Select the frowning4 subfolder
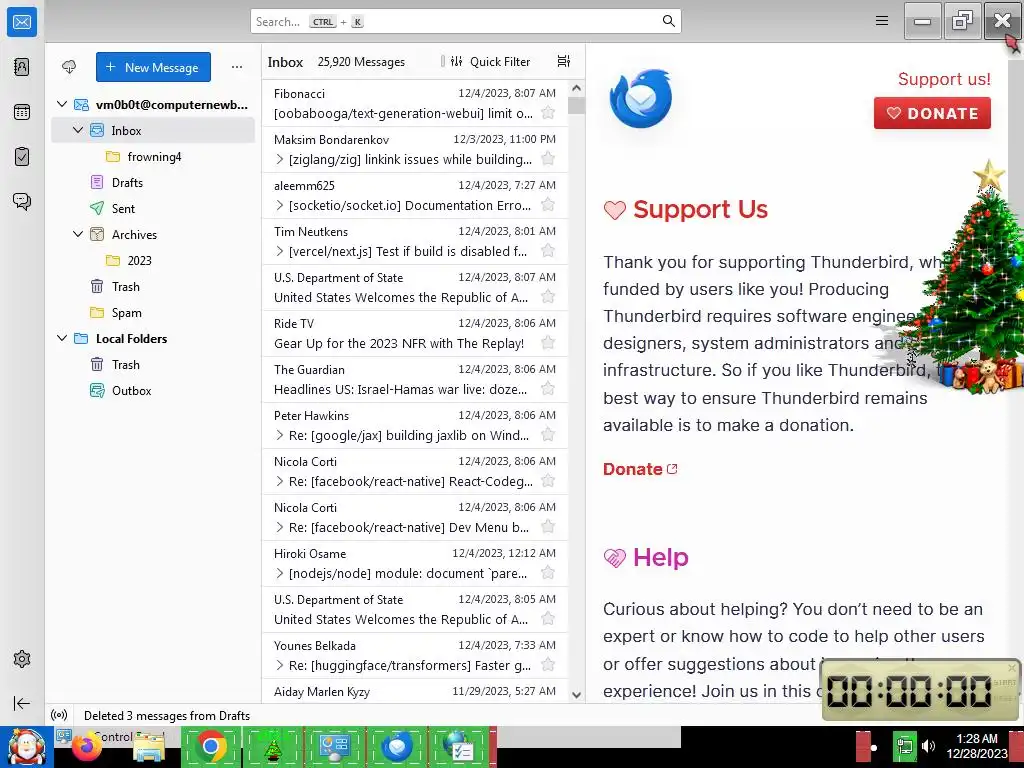The width and height of the screenshot is (1024, 768). point(153,157)
